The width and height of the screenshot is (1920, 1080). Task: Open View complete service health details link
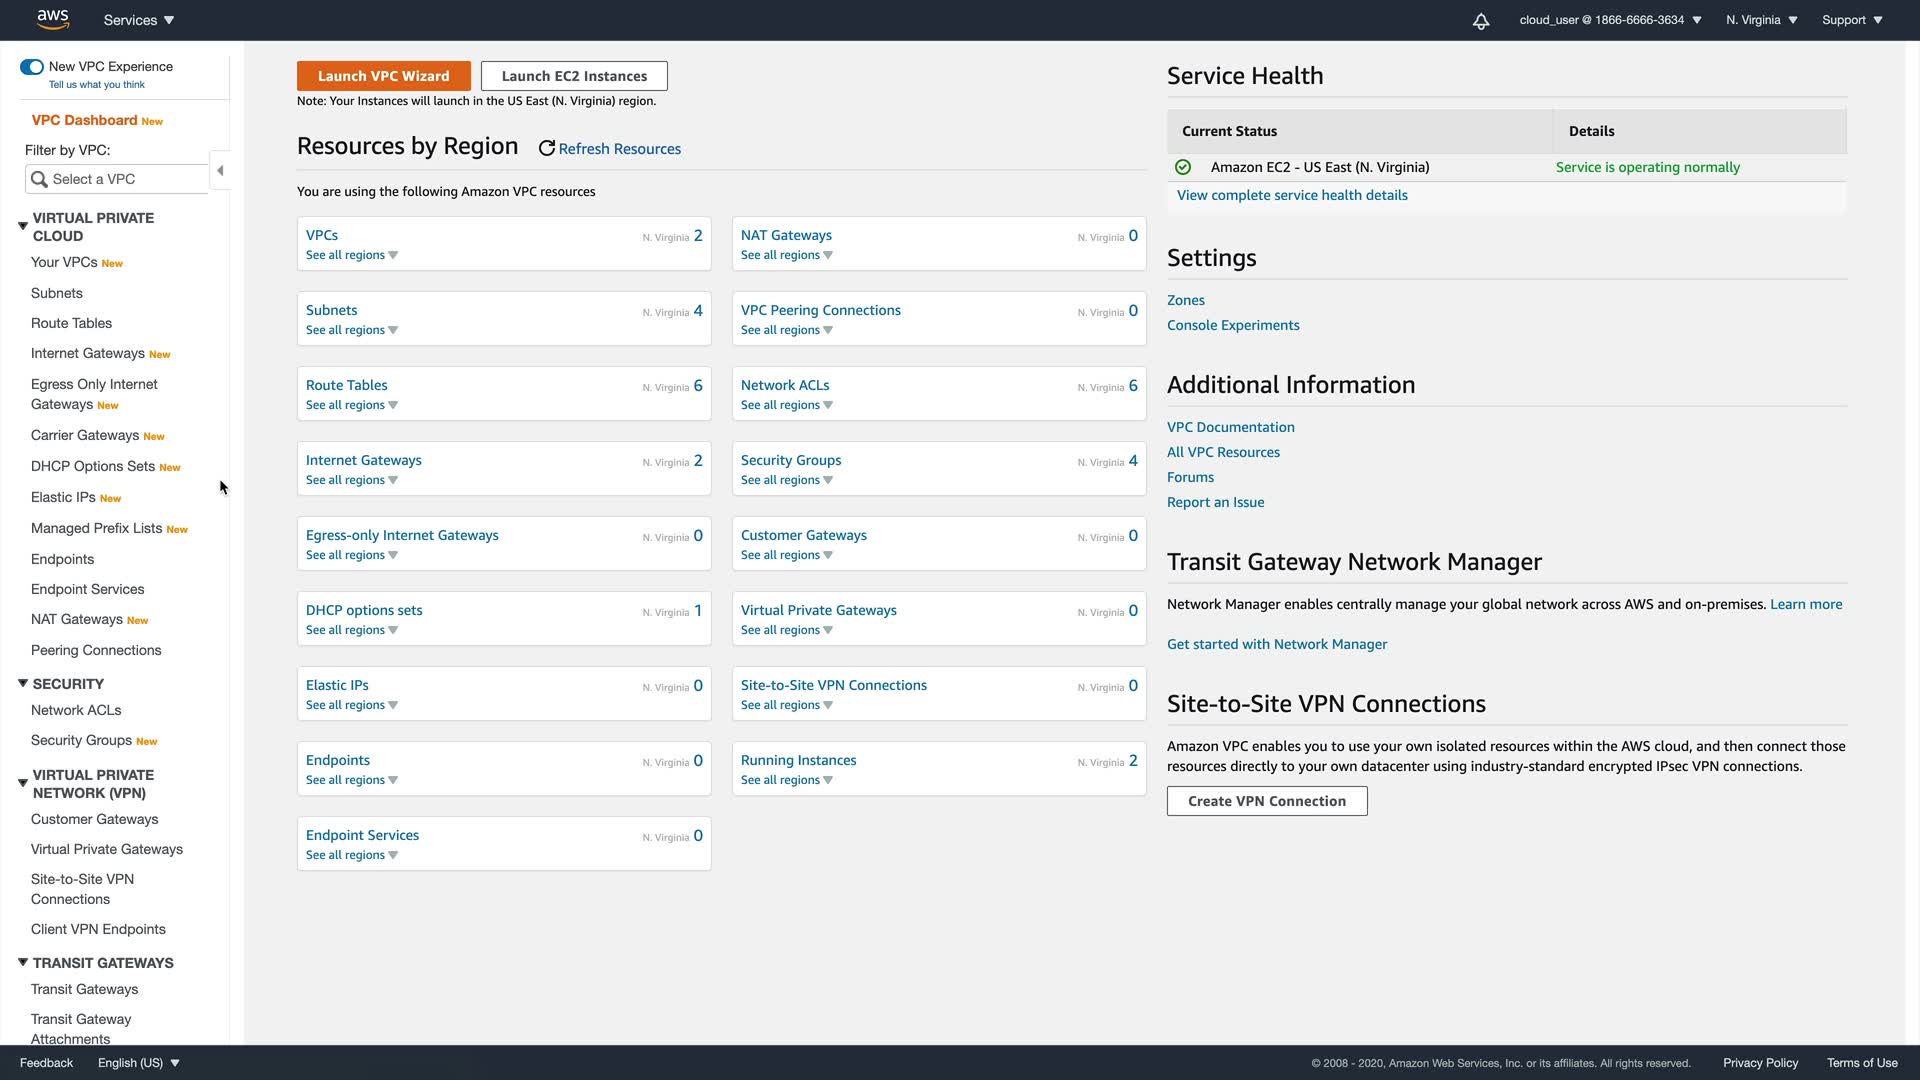1292,196
